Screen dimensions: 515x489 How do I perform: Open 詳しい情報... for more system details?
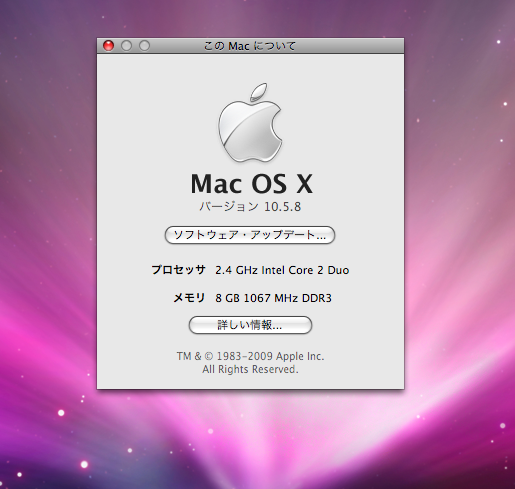tap(250, 325)
